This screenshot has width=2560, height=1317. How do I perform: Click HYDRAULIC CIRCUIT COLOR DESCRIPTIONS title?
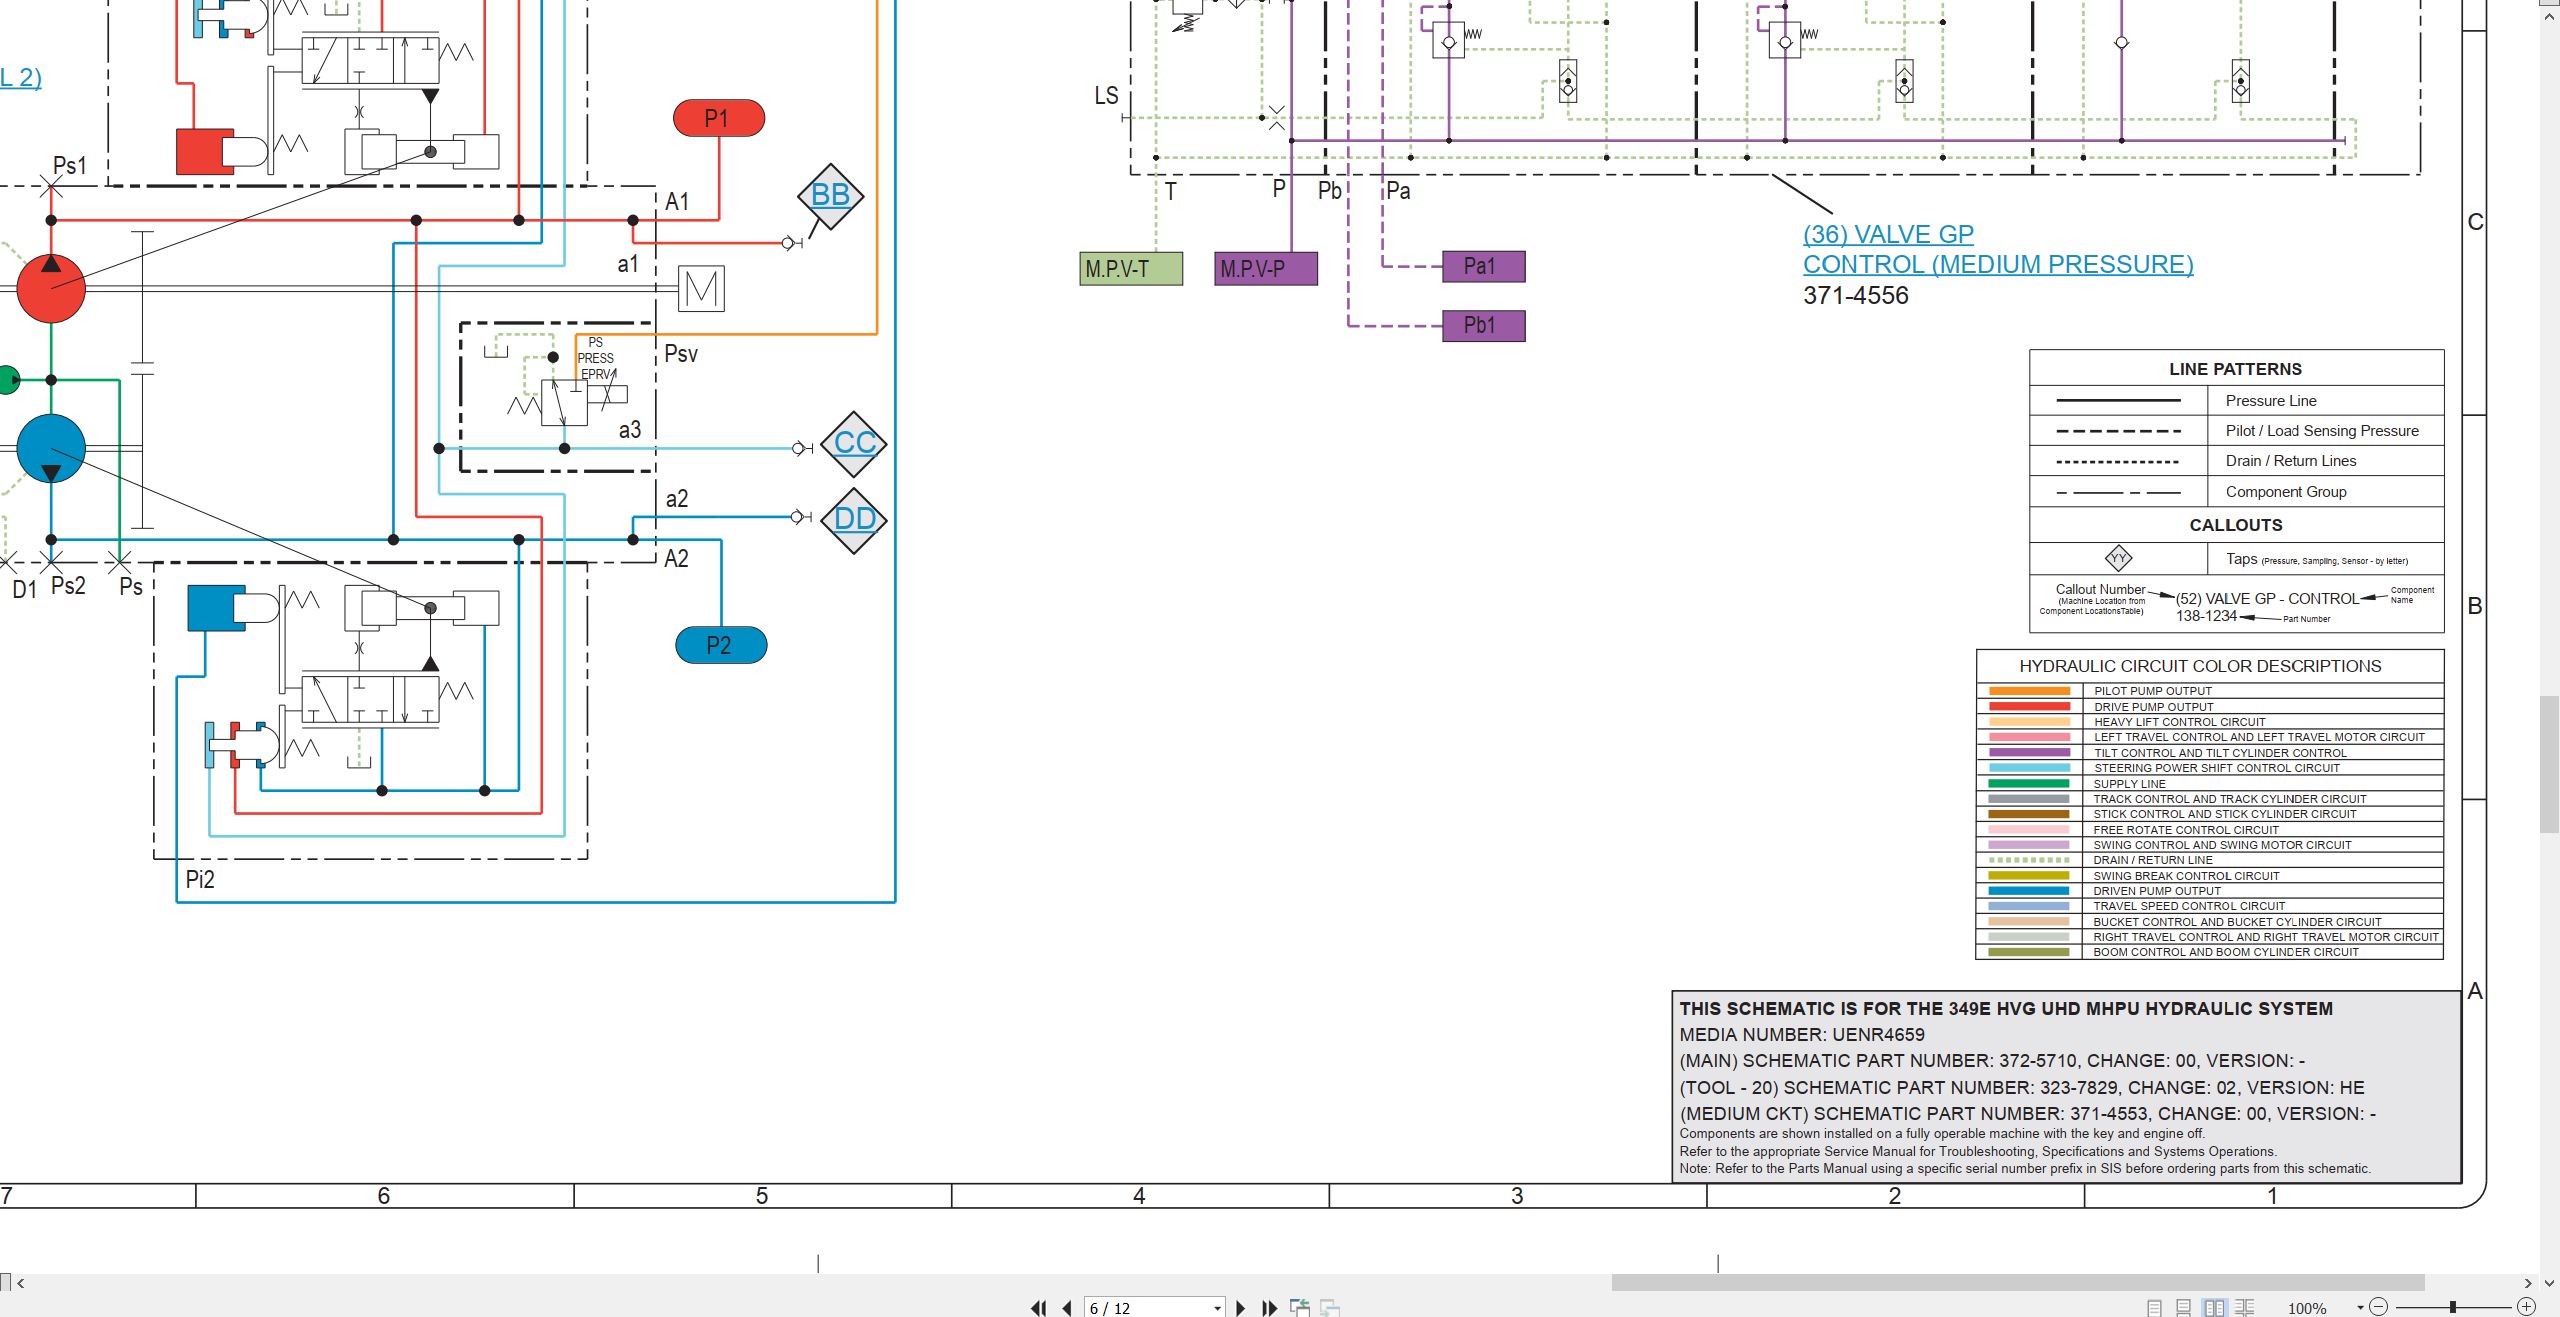[x=2200, y=666]
